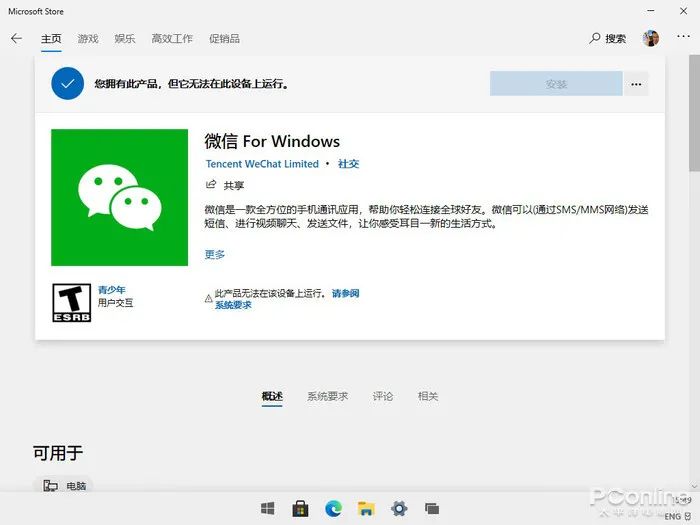Open the 社交 category link
Viewport: 700px width, 525px height.
[x=349, y=164]
